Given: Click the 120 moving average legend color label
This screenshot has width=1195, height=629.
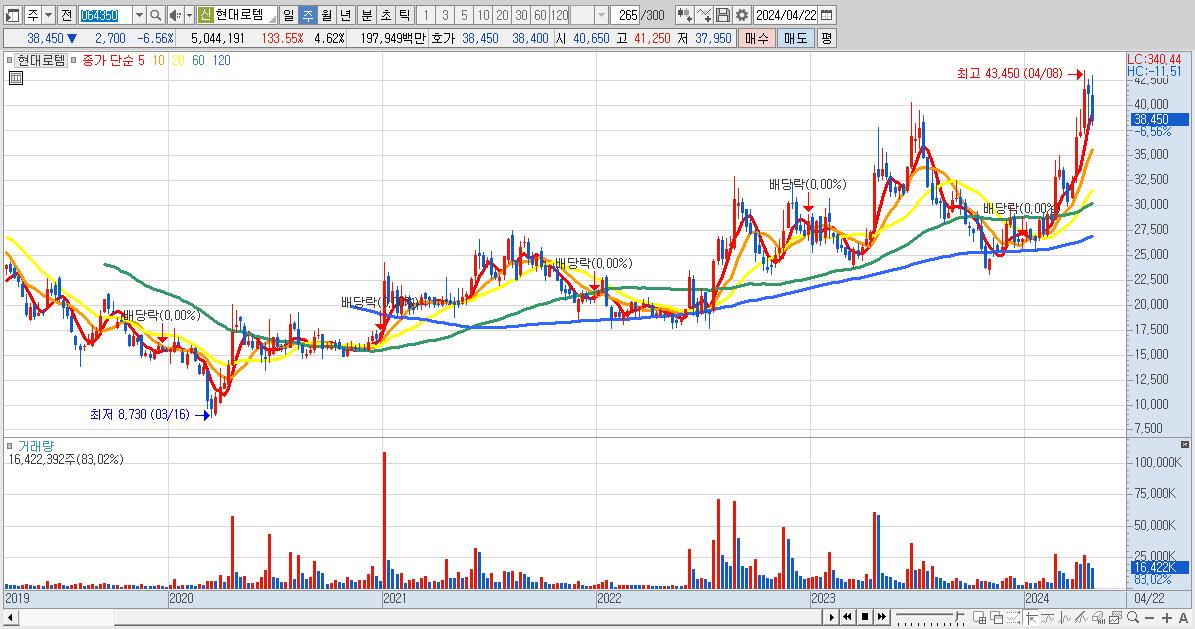Looking at the screenshot, I should pyautogui.click(x=222, y=60).
